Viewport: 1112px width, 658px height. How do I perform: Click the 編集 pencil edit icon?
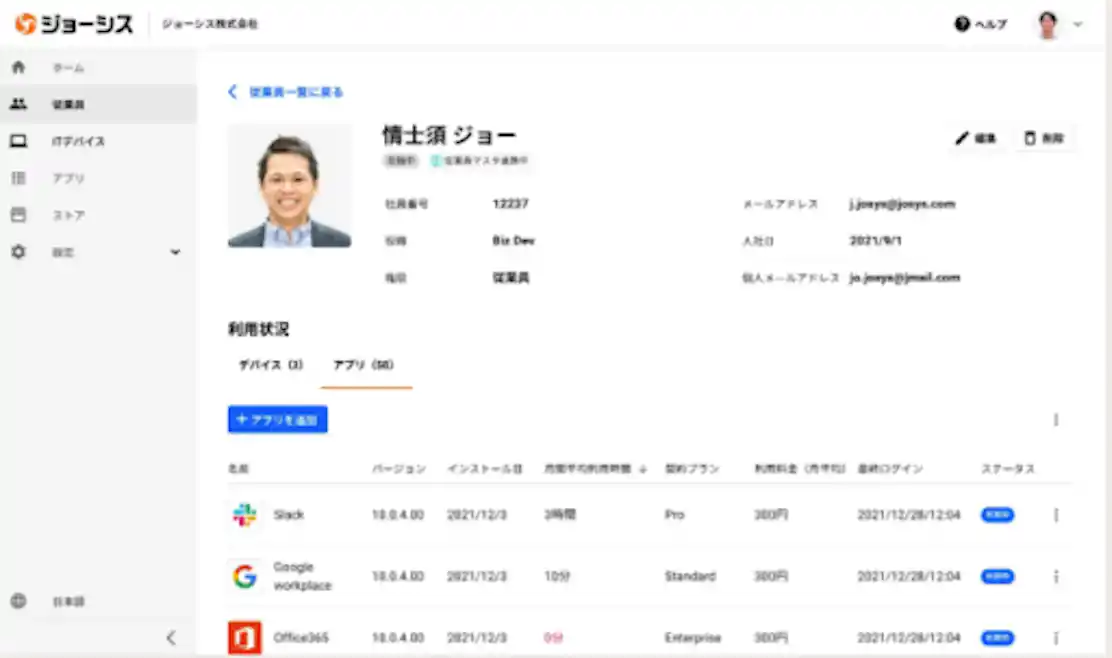coord(965,138)
